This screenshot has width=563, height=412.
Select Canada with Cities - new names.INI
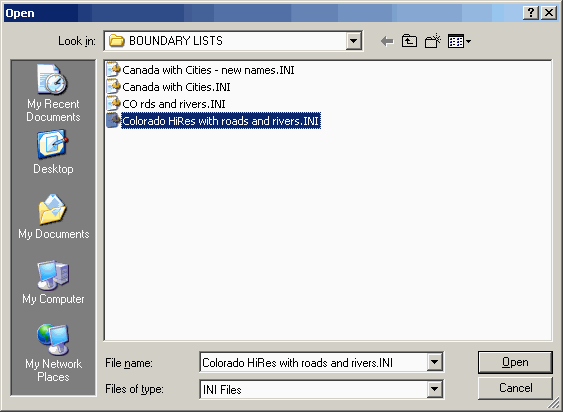[200, 70]
